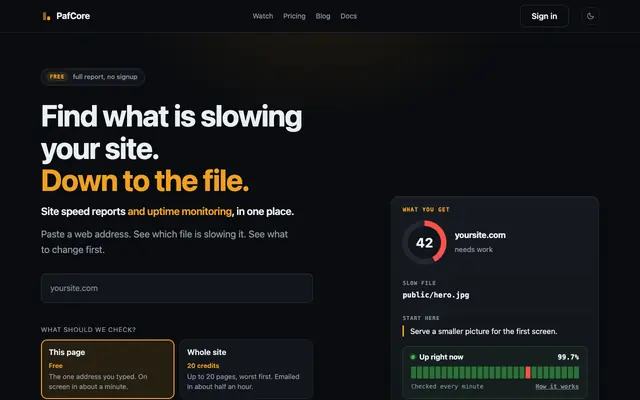
Task: Select the This page option card
Action: point(108,369)
